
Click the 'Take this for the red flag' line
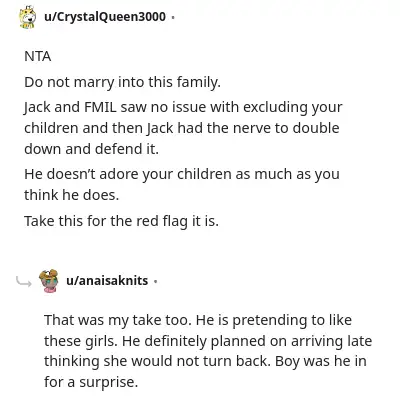(121, 221)
